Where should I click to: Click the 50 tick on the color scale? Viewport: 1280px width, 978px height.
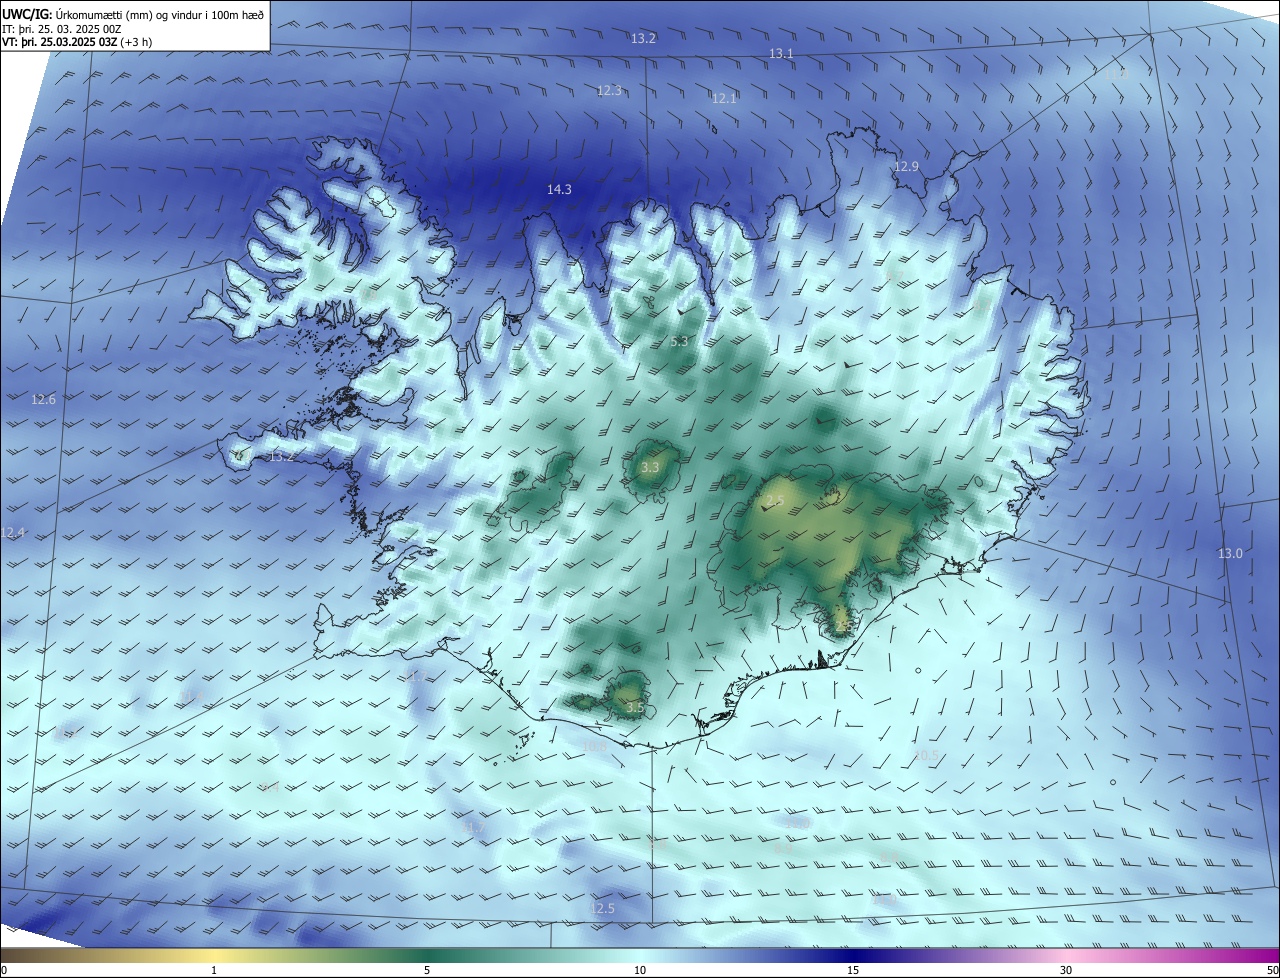tap(1272, 970)
